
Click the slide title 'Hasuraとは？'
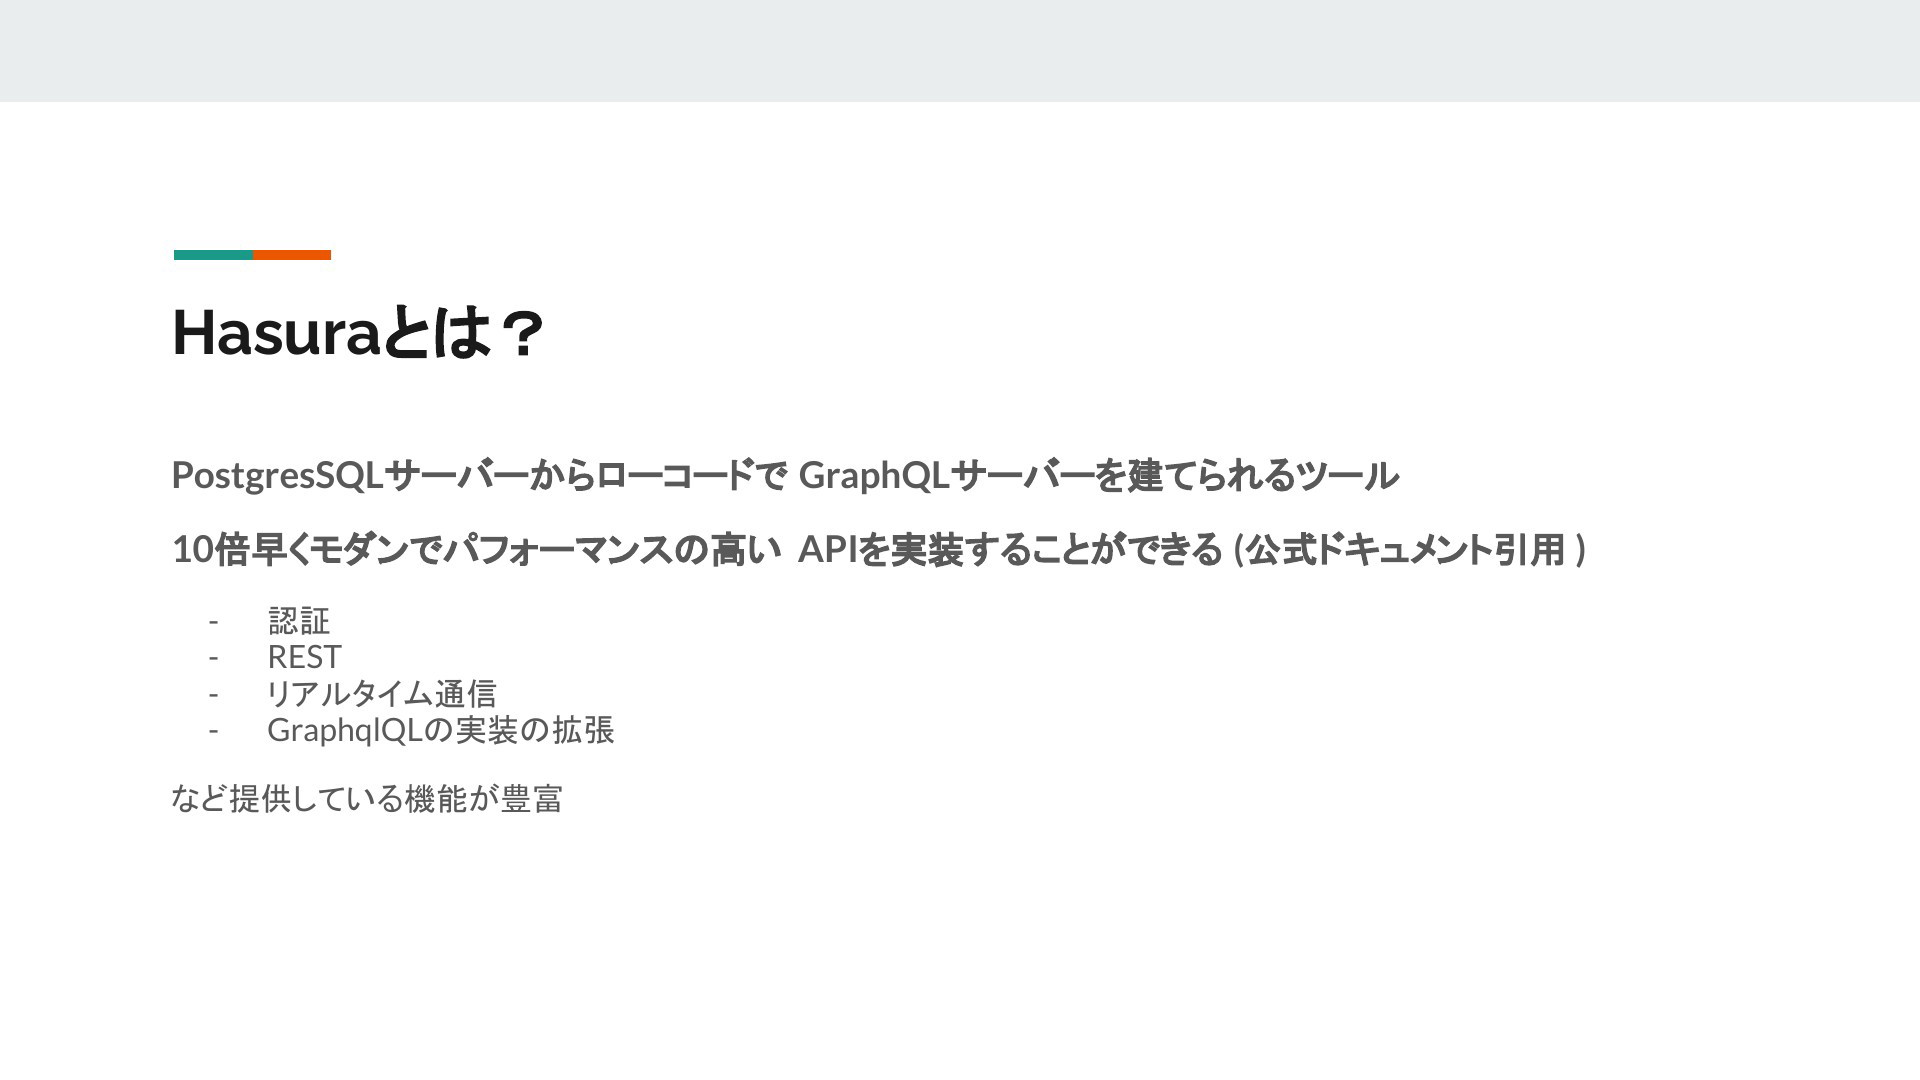[x=358, y=333]
